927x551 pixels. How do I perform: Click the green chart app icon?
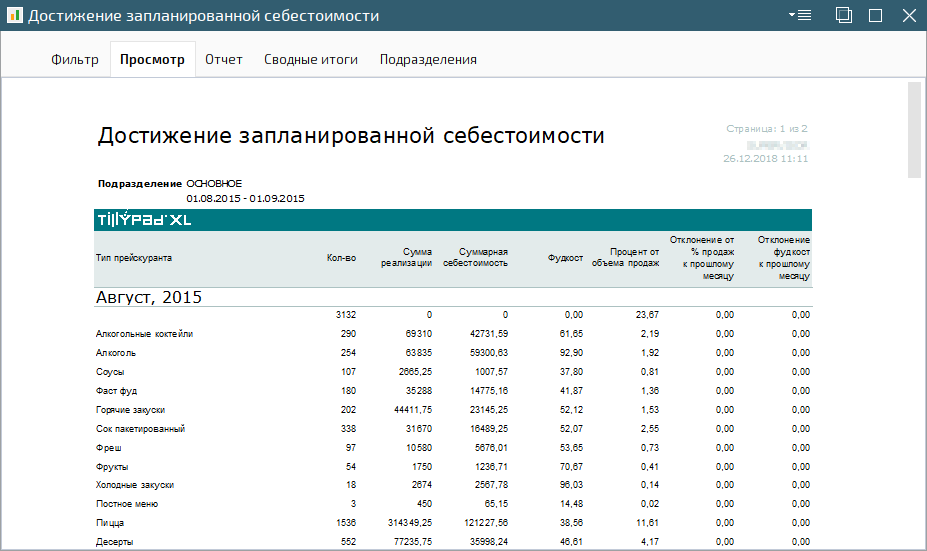[14, 15]
